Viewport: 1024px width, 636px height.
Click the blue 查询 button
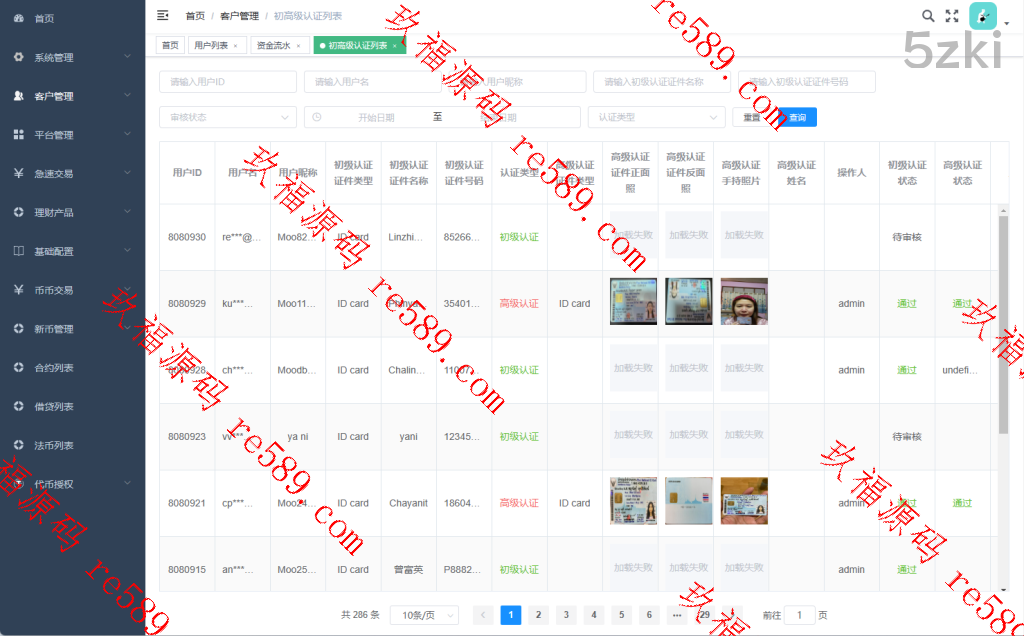point(798,117)
